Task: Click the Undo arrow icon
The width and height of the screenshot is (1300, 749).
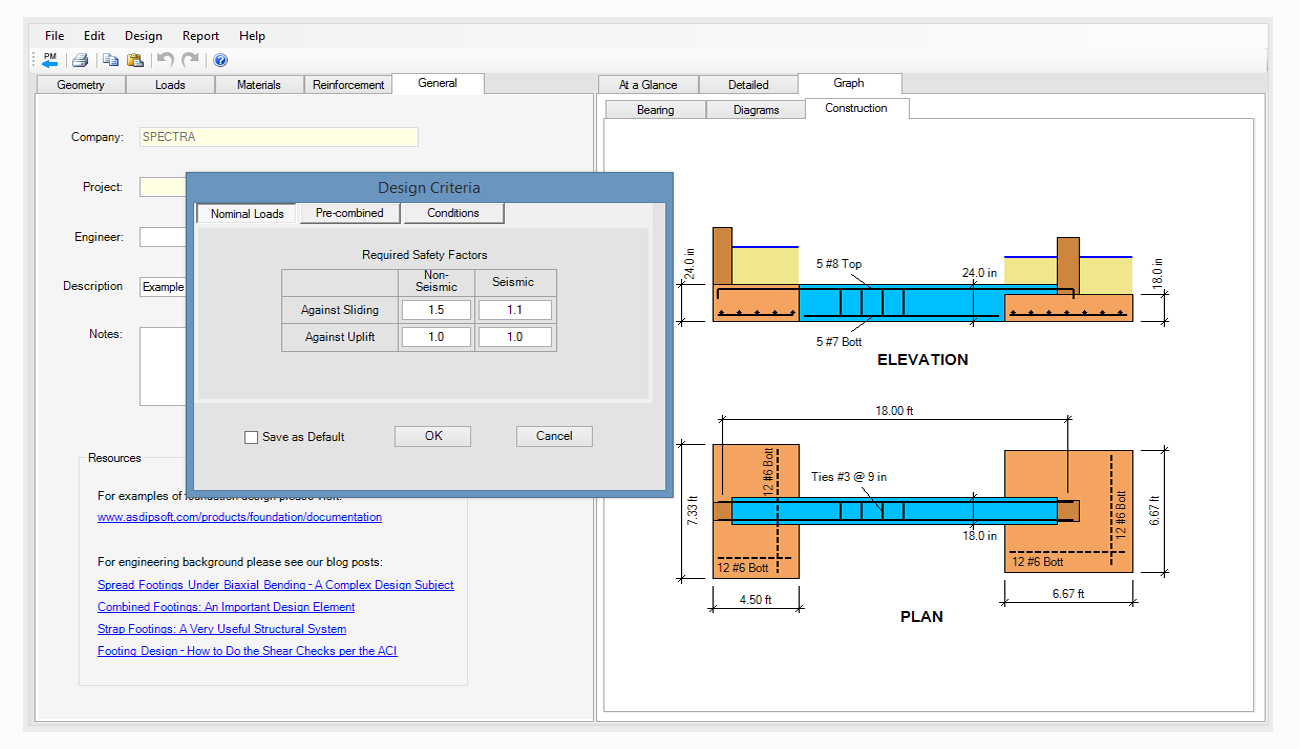Action: click(166, 60)
